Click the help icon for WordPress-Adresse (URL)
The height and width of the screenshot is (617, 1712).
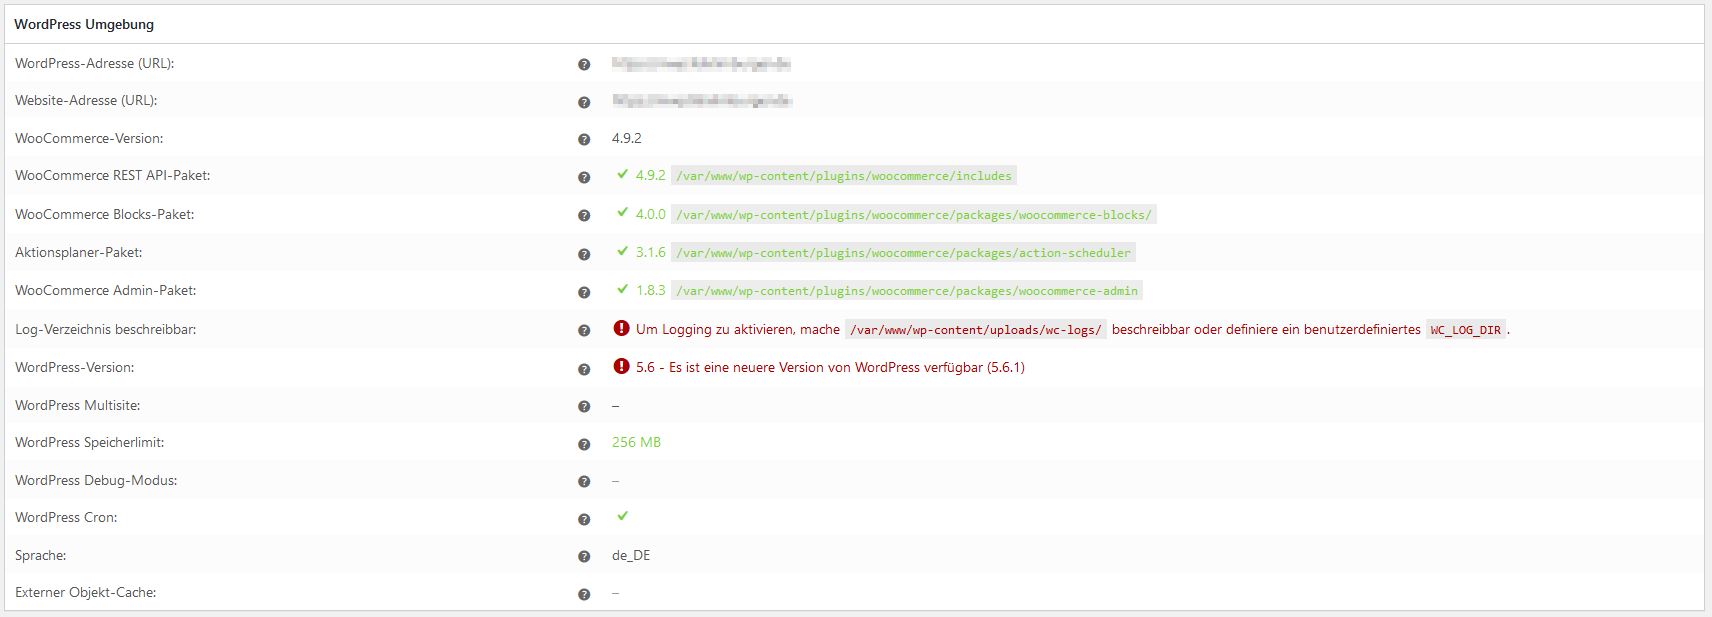(584, 64)
